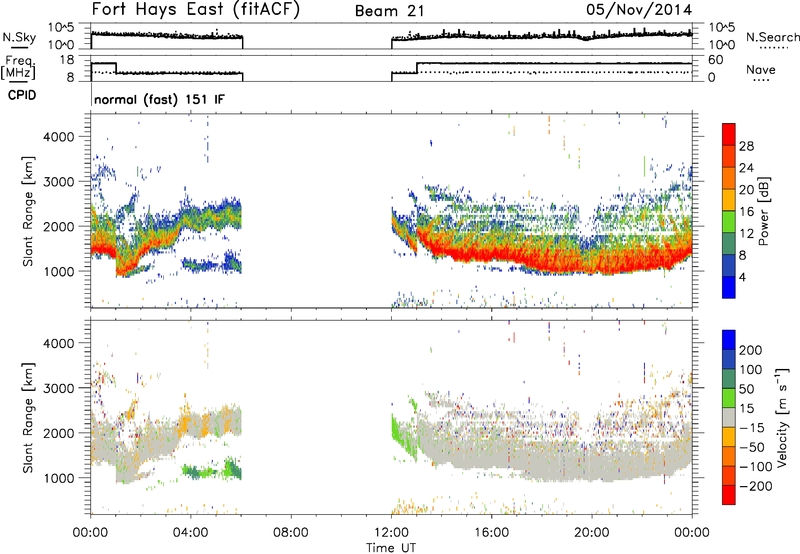
Task: Select the 'N.Sky' legend label
Action: [19, 37]
